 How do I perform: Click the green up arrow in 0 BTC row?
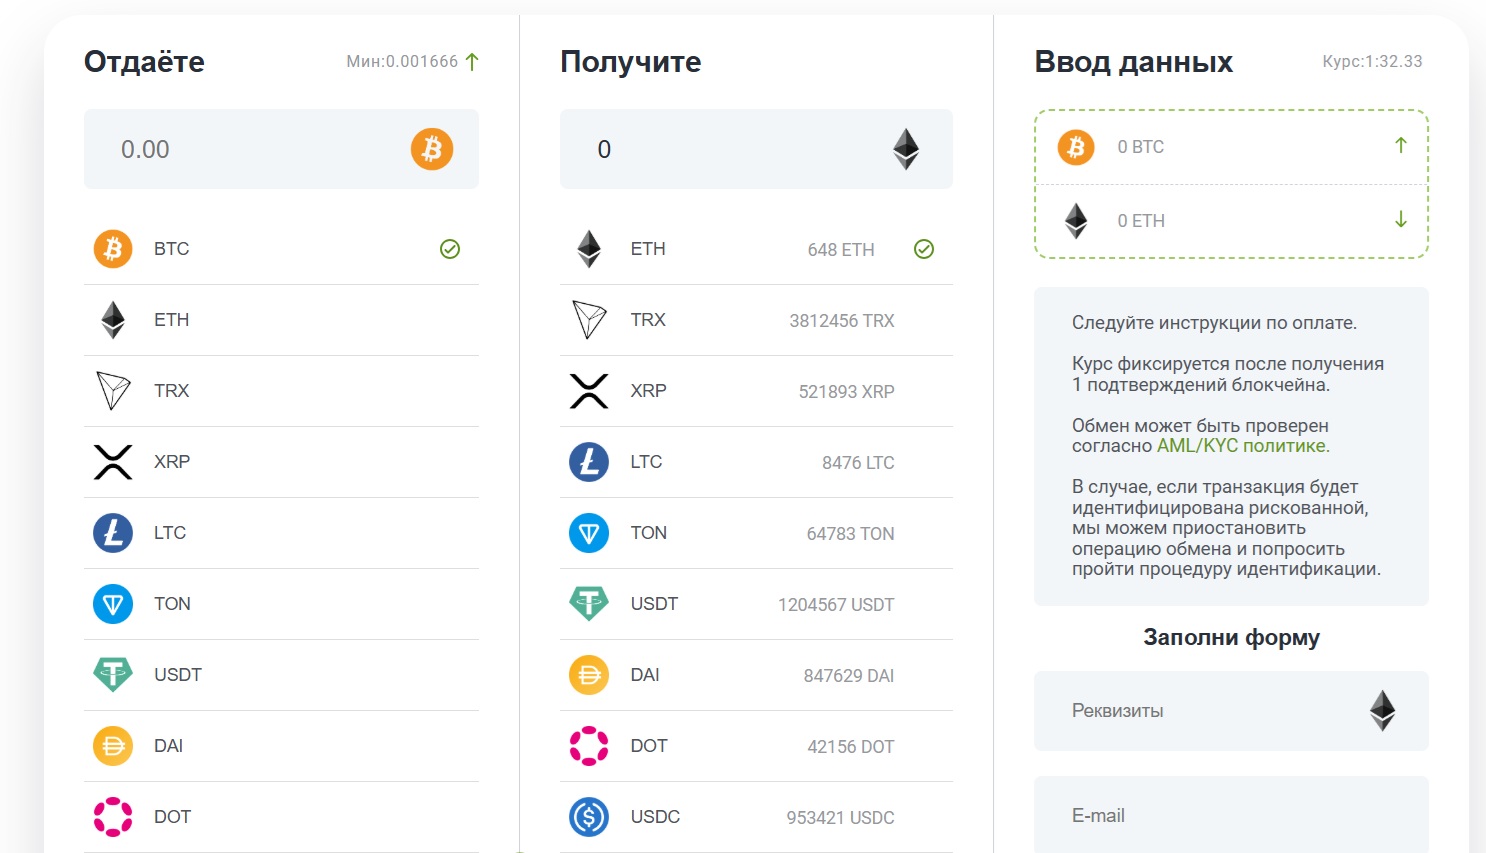(x=1401, y=146)
